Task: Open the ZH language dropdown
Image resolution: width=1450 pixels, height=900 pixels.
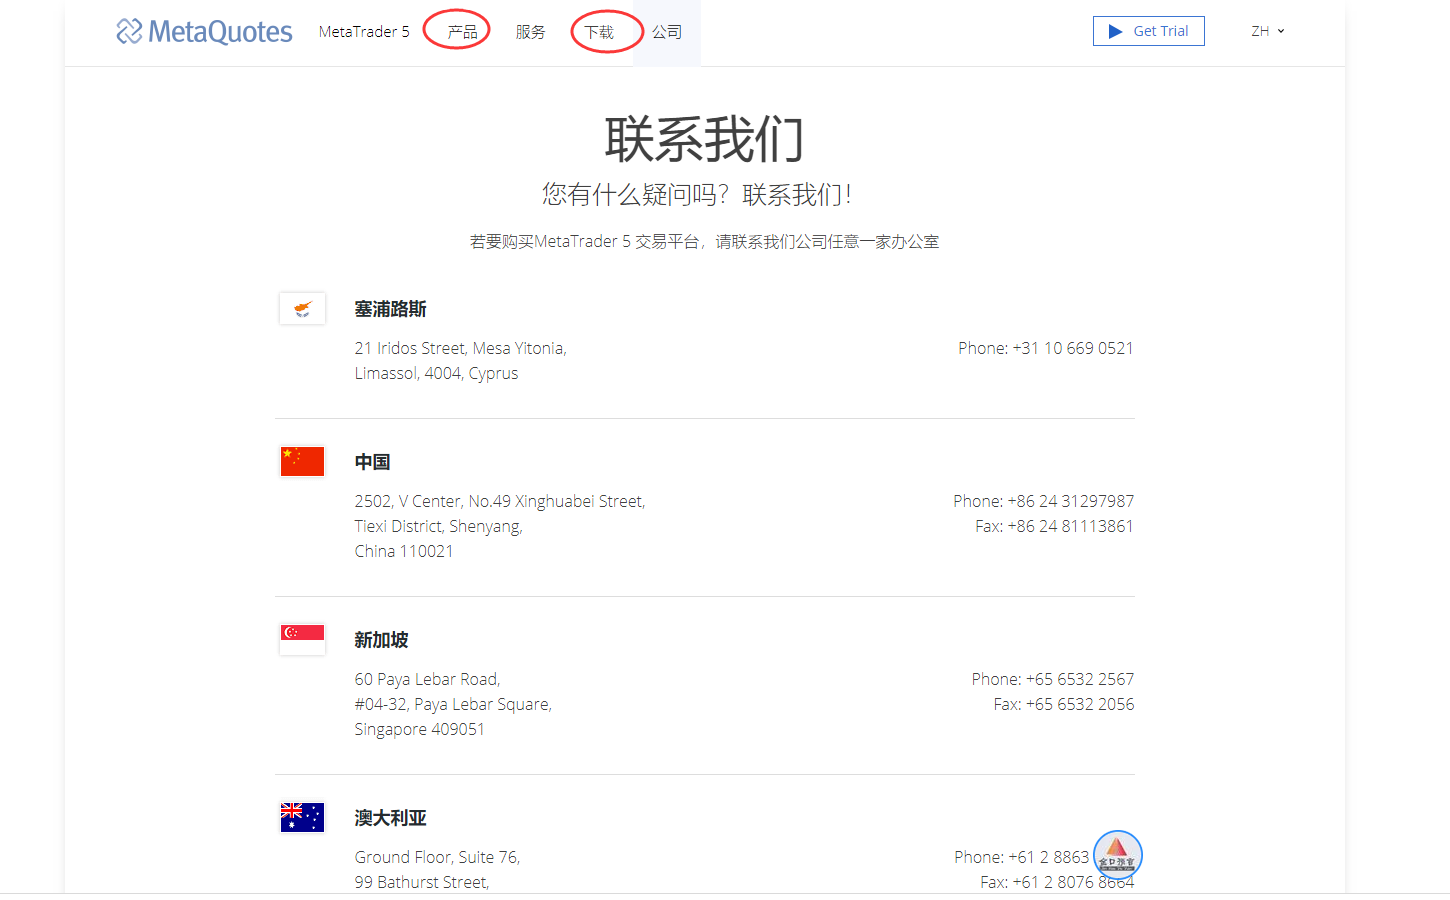Action: pyautogui.click(x=1267, y=31)
